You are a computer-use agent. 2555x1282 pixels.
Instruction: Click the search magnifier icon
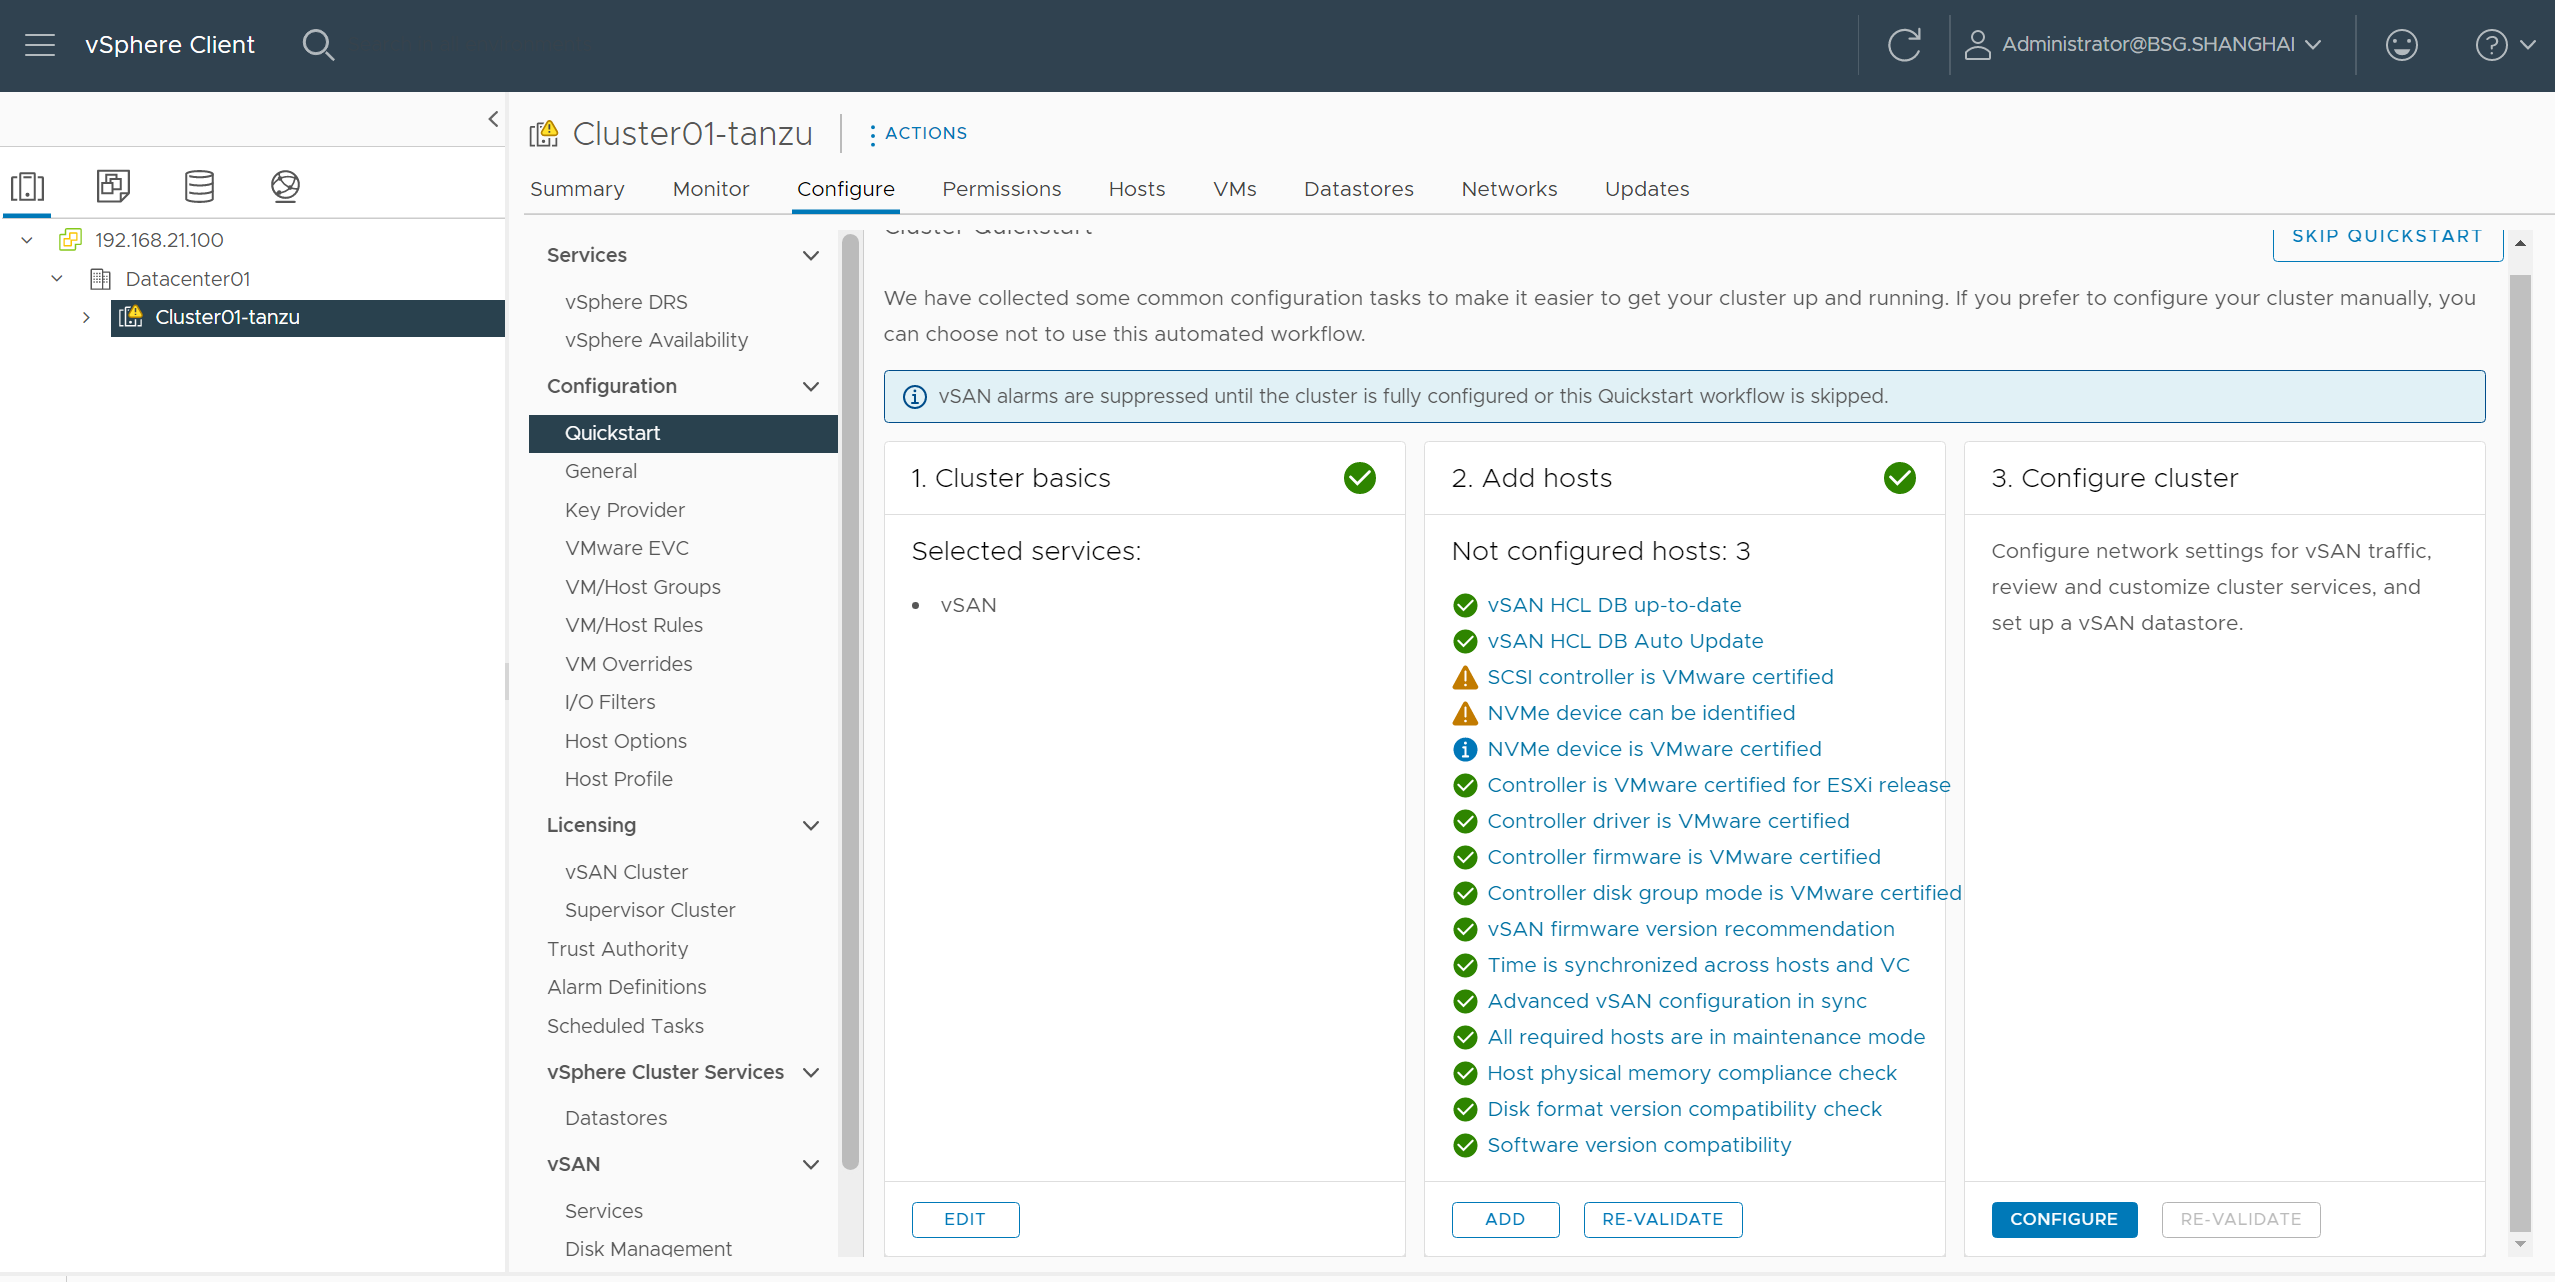tap(318, 45)
